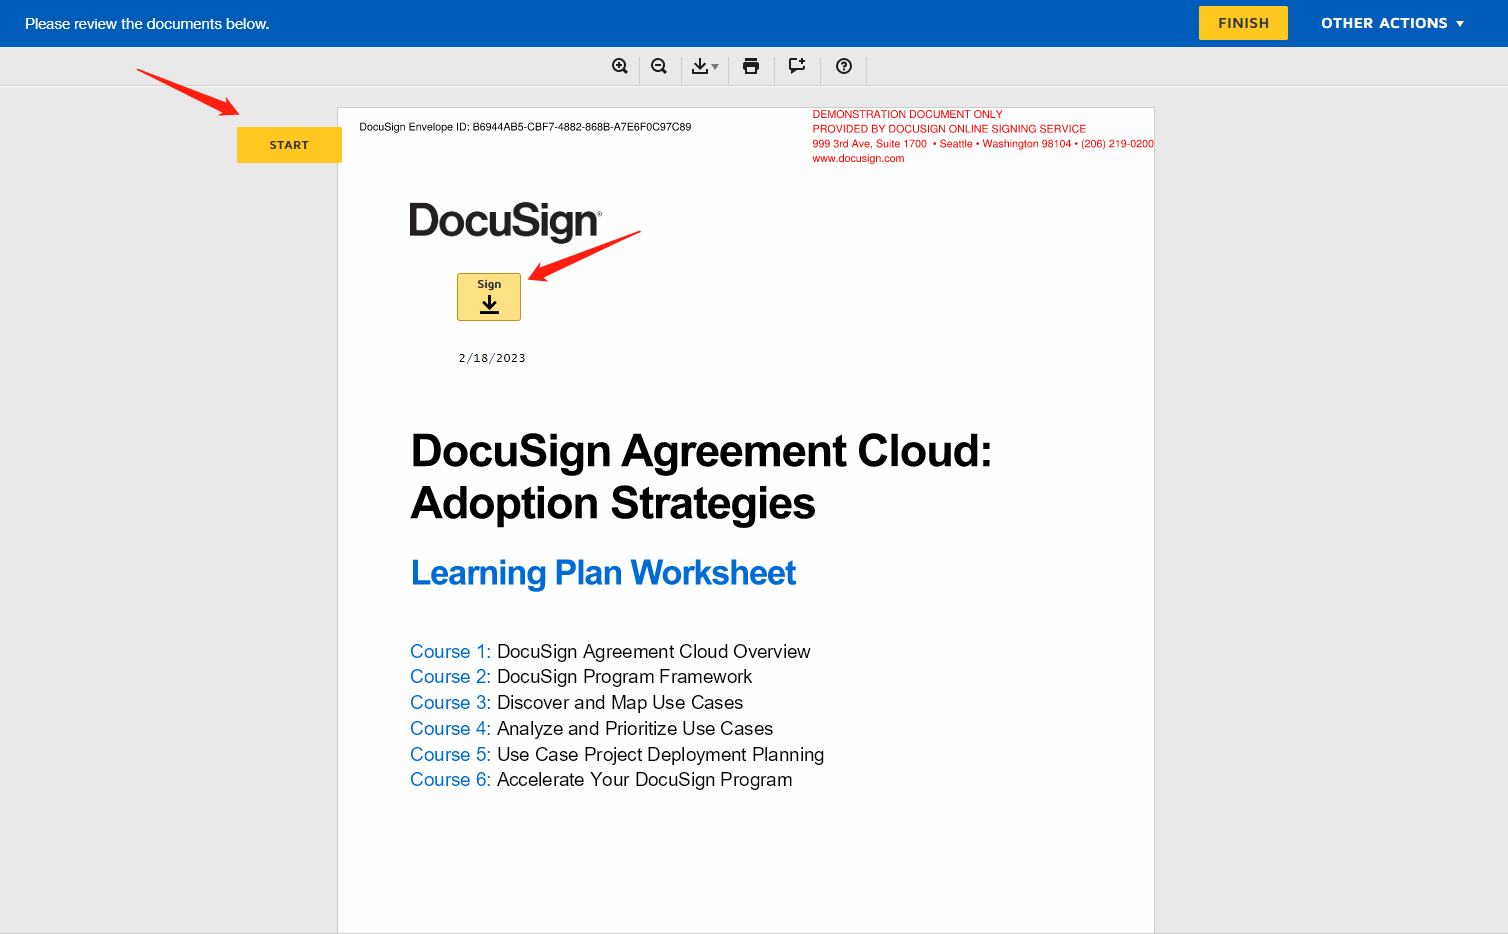The width and height of the screenshot is (1508, 934).
Task: Click the demonstration document notice
Action: [908, 114]
